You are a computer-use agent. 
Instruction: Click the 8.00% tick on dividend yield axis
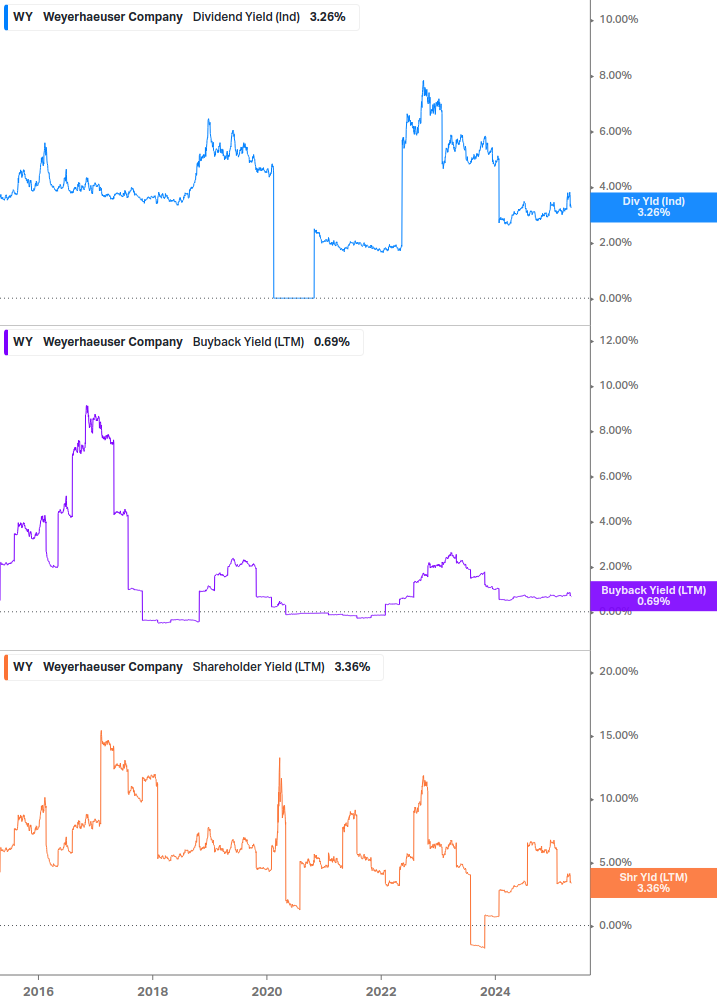pyautogui.click(x=615, y=76)
